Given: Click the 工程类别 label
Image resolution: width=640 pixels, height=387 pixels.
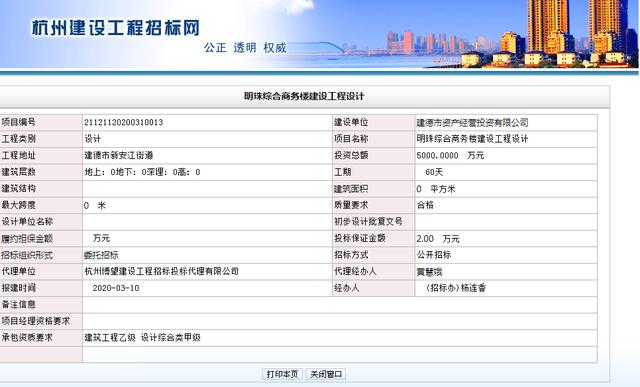Looking at the screenshot, I should pyautogui.click(x=18, y=139).
